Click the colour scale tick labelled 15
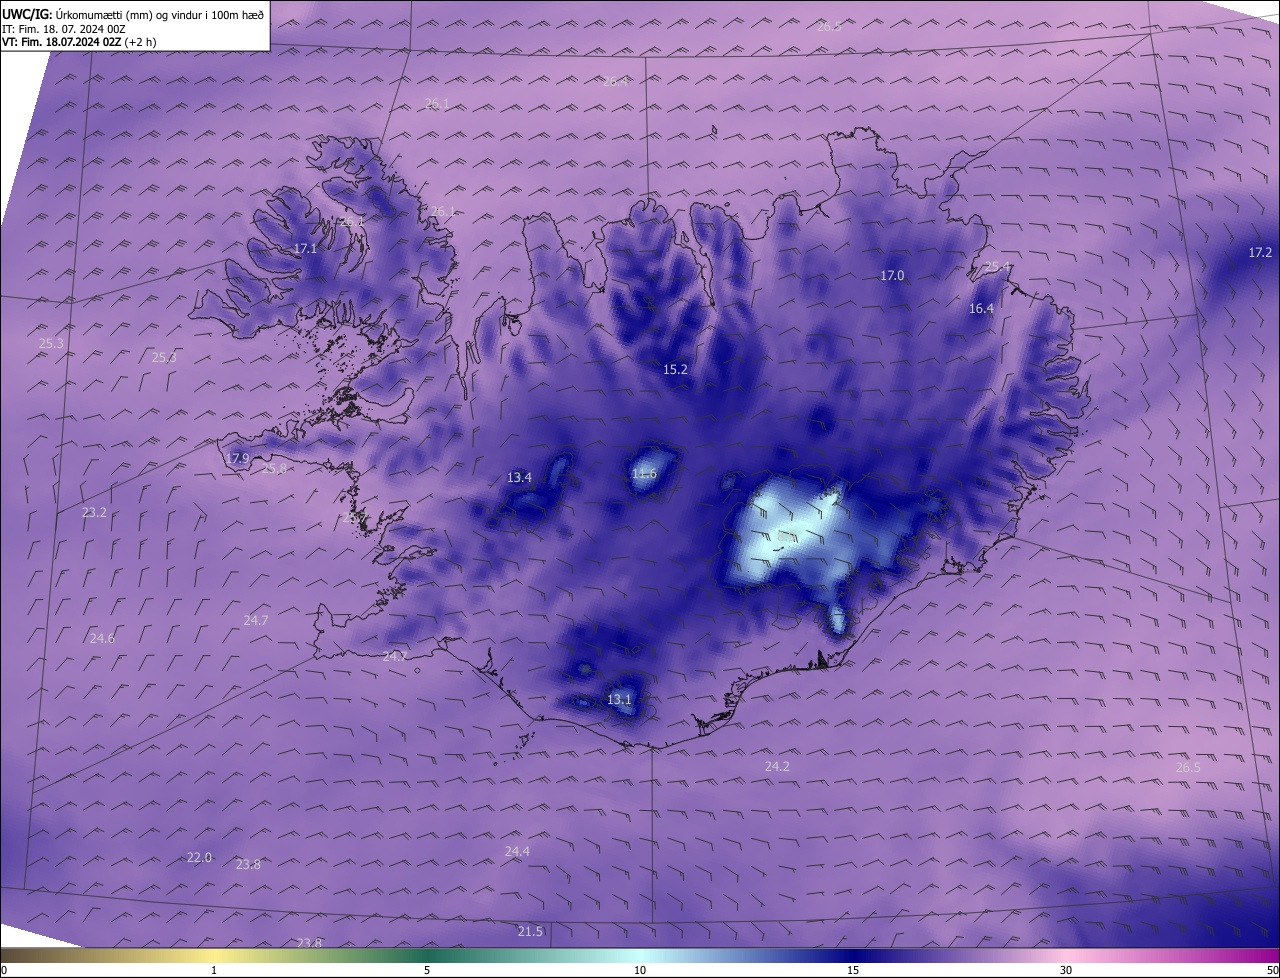 [x=853, y=970]
